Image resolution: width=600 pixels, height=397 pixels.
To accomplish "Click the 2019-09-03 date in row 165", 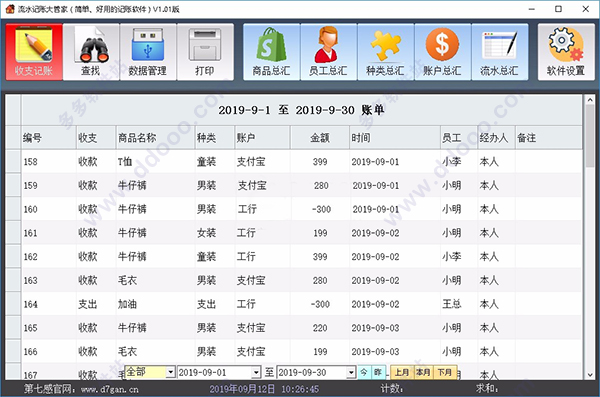I will tap(375, 328).
